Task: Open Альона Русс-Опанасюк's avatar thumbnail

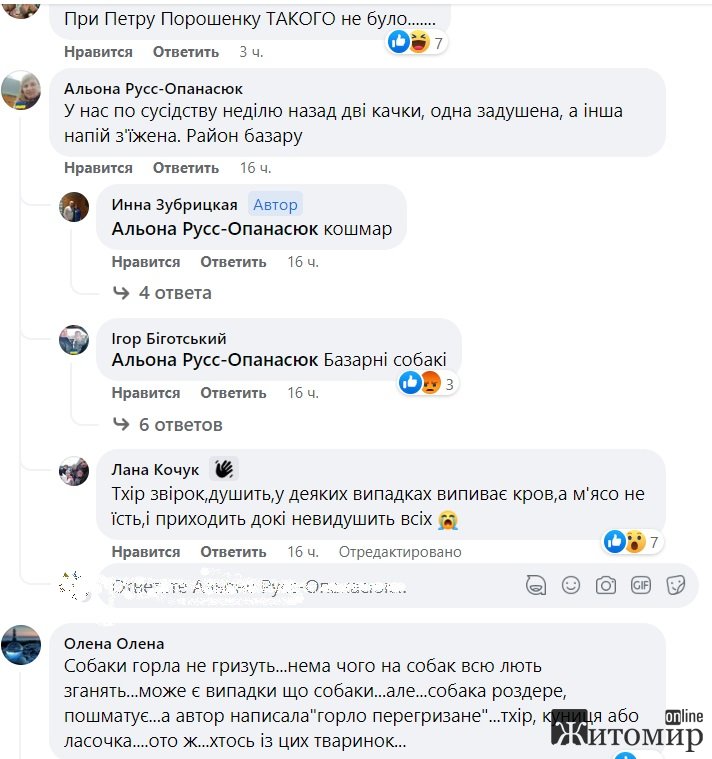Action: pyautogui.click(x=21, y=90)
